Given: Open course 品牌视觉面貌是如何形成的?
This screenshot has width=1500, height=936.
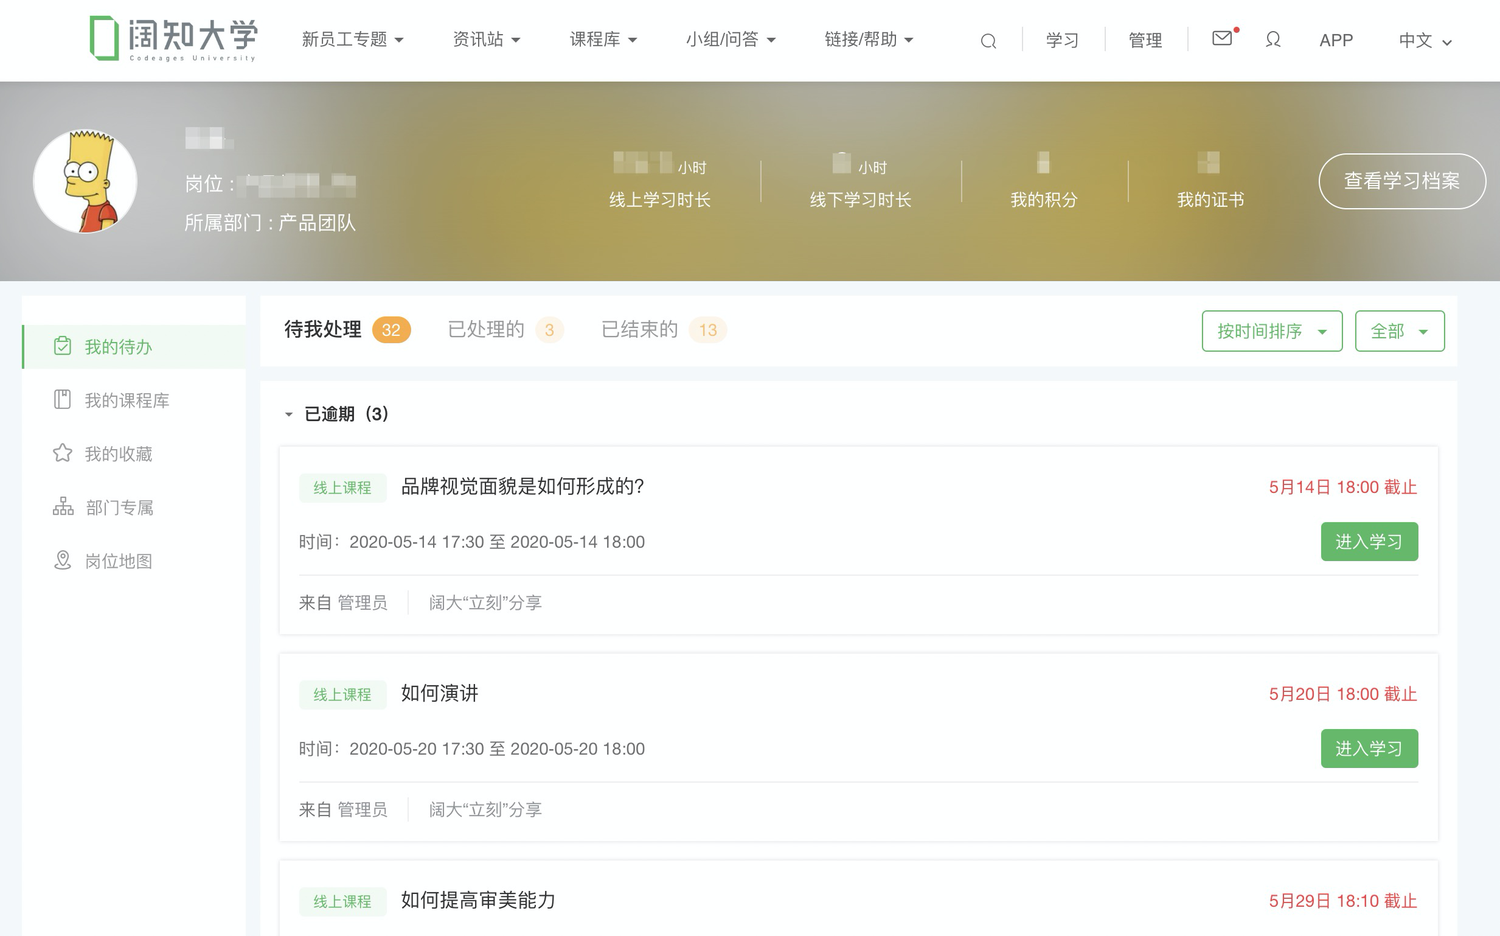Looking at the screenshot, I should pos(522,486).
